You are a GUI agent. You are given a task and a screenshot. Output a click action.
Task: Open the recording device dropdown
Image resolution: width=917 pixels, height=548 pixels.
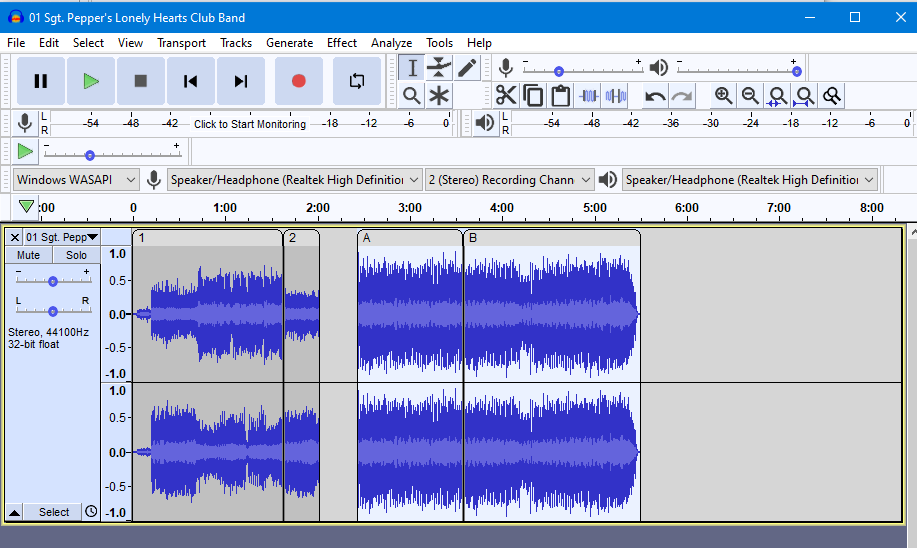pyautogui.click(x=294, y=180)
